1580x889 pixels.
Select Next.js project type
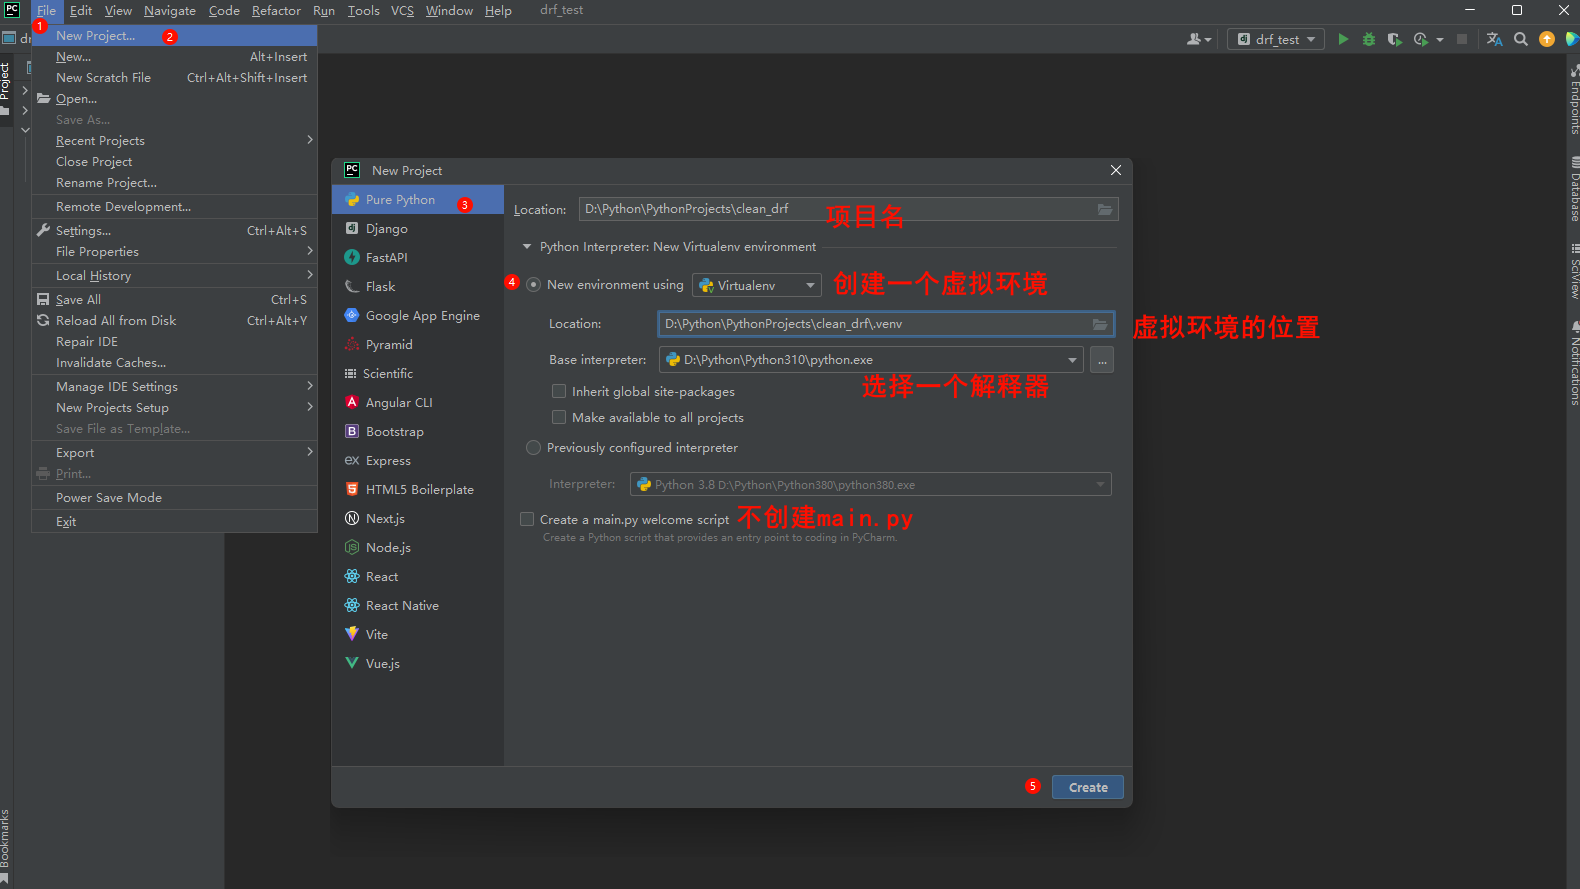[418, 518]
